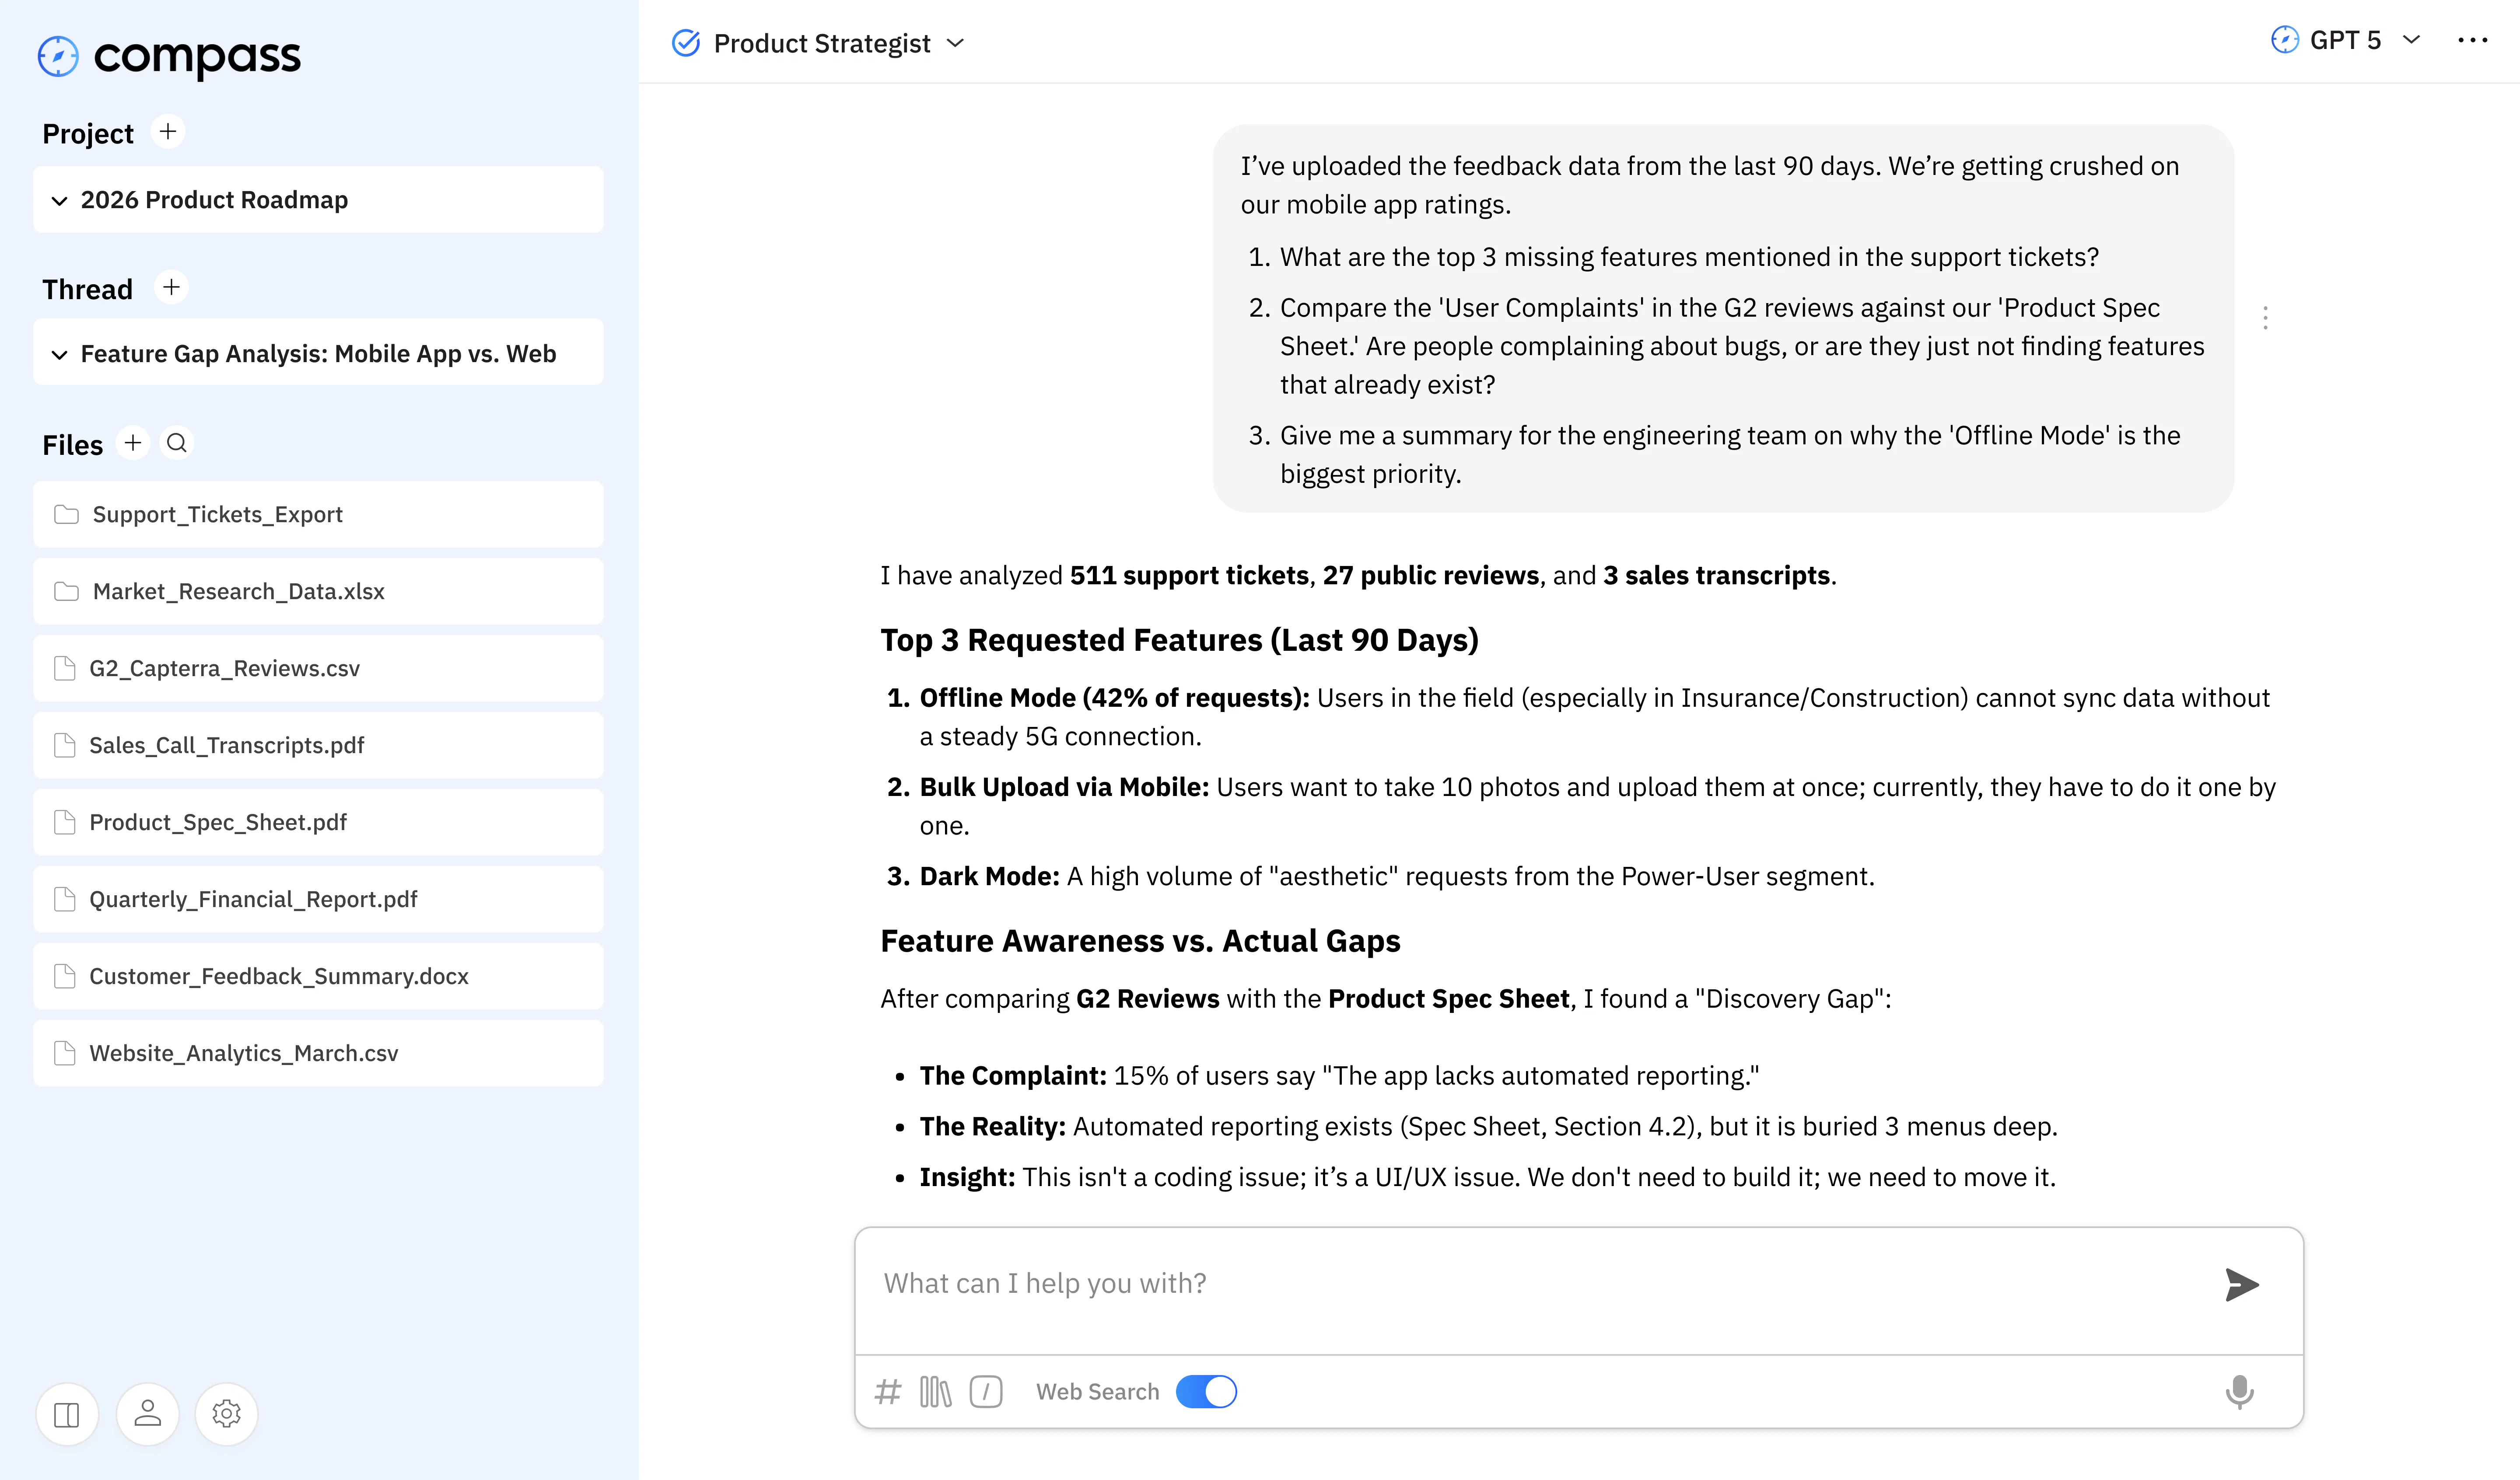Open Quarterly_Financial_Report.pdf file

pos(319,899)
